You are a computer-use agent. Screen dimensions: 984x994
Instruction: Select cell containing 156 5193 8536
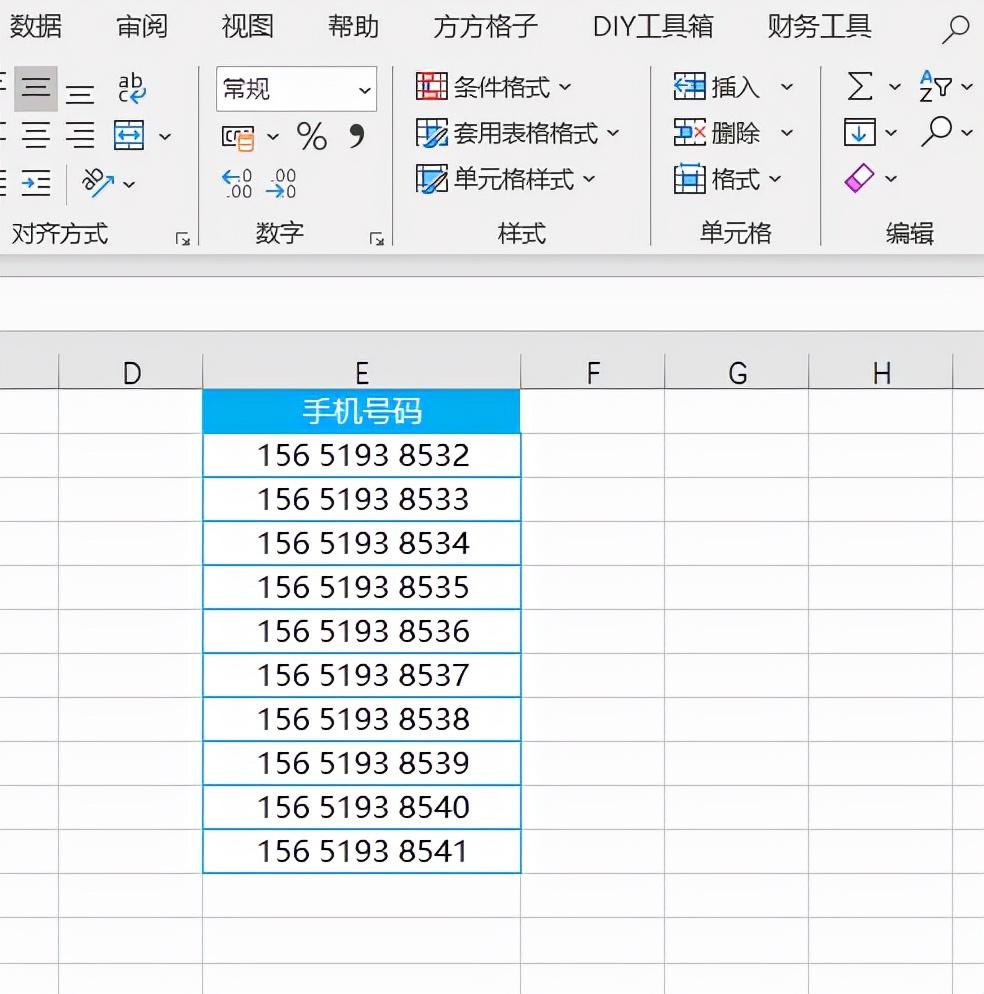[362, 631]
